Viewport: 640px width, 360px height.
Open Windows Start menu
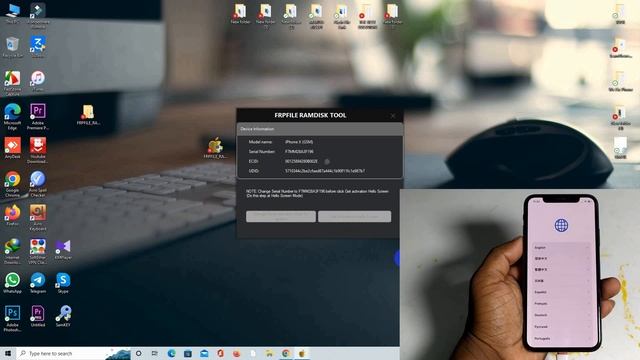(x=8, y=353)
